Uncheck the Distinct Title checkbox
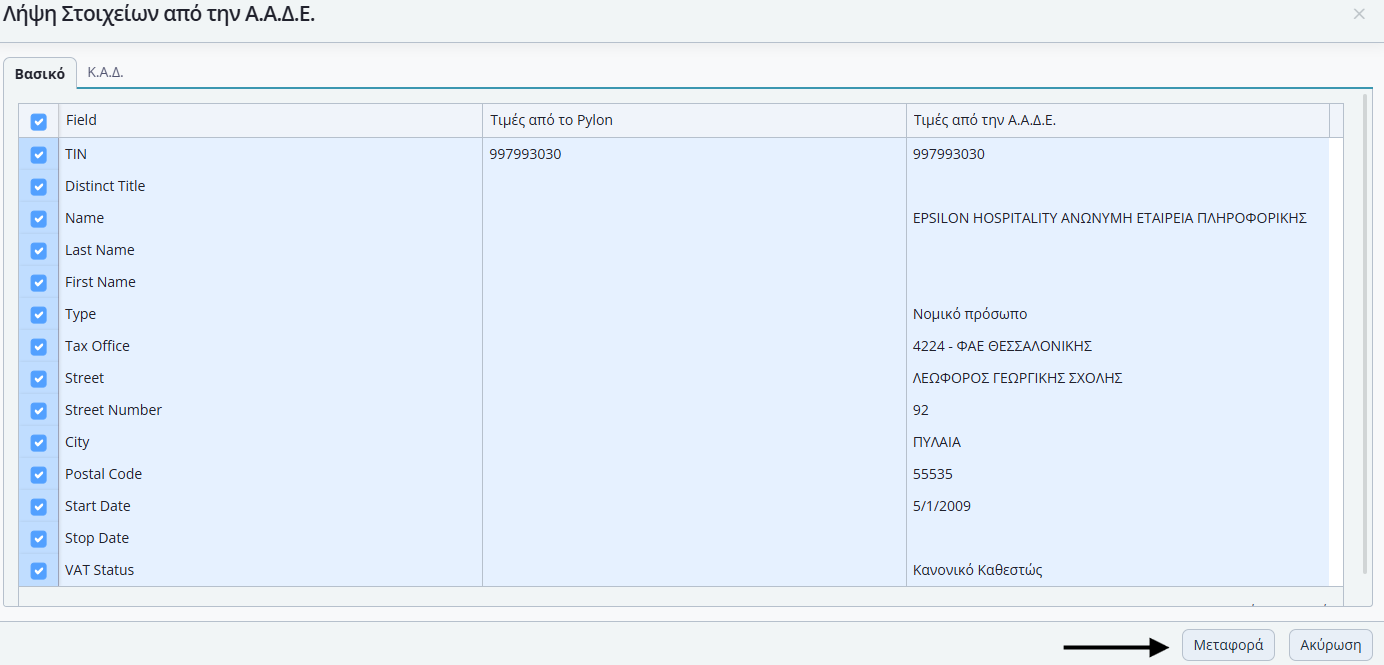The width and height of the screenshot is (1384, 665). pos(39,187)
